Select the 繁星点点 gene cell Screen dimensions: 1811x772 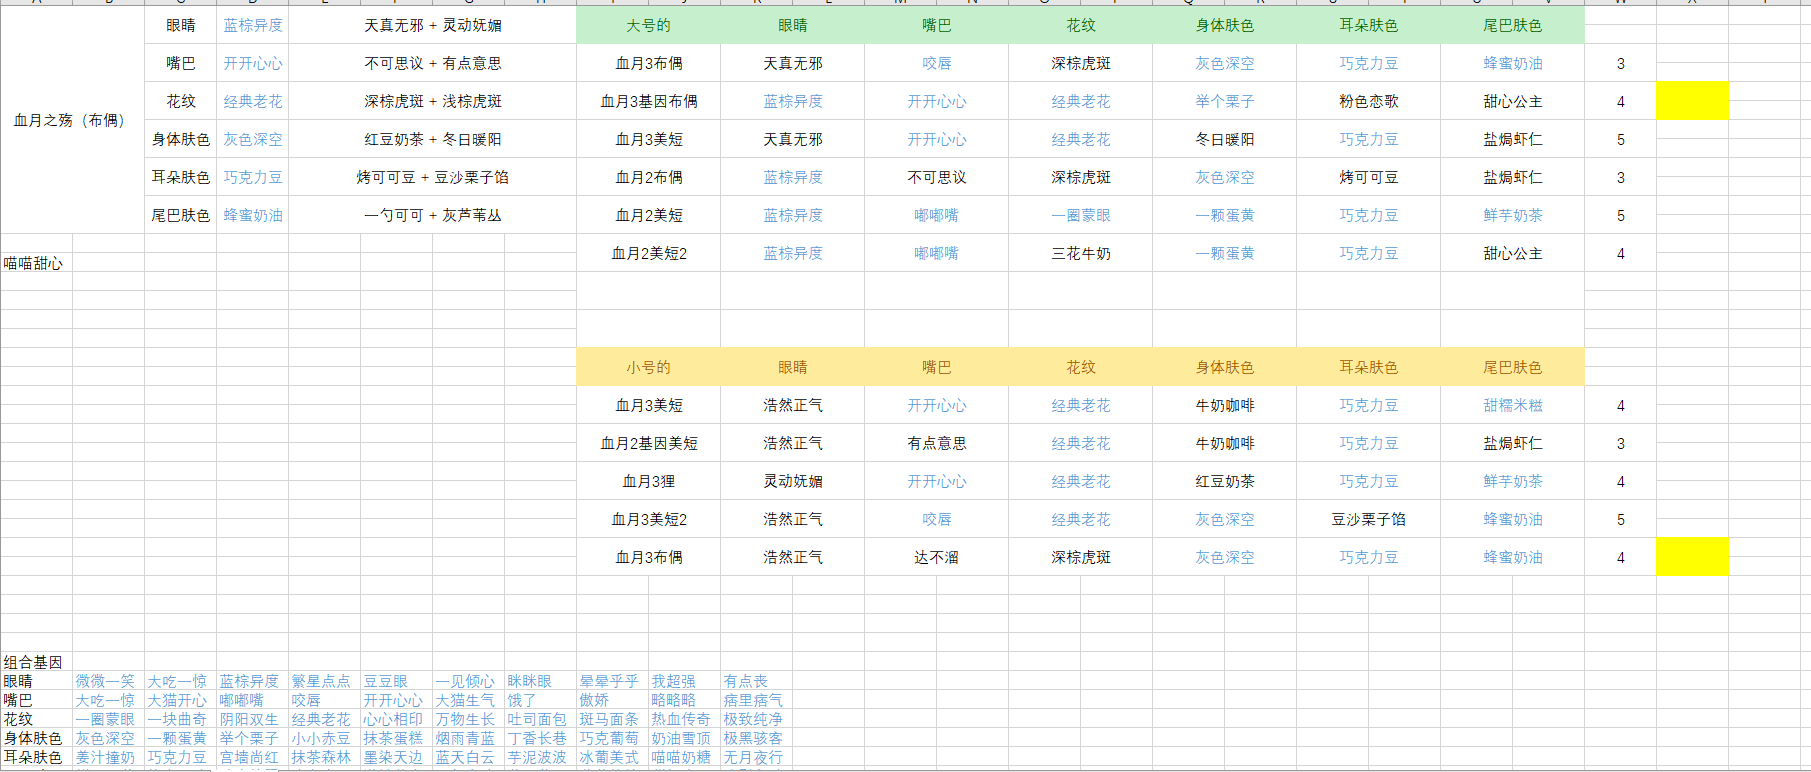[x=324, y=681]
